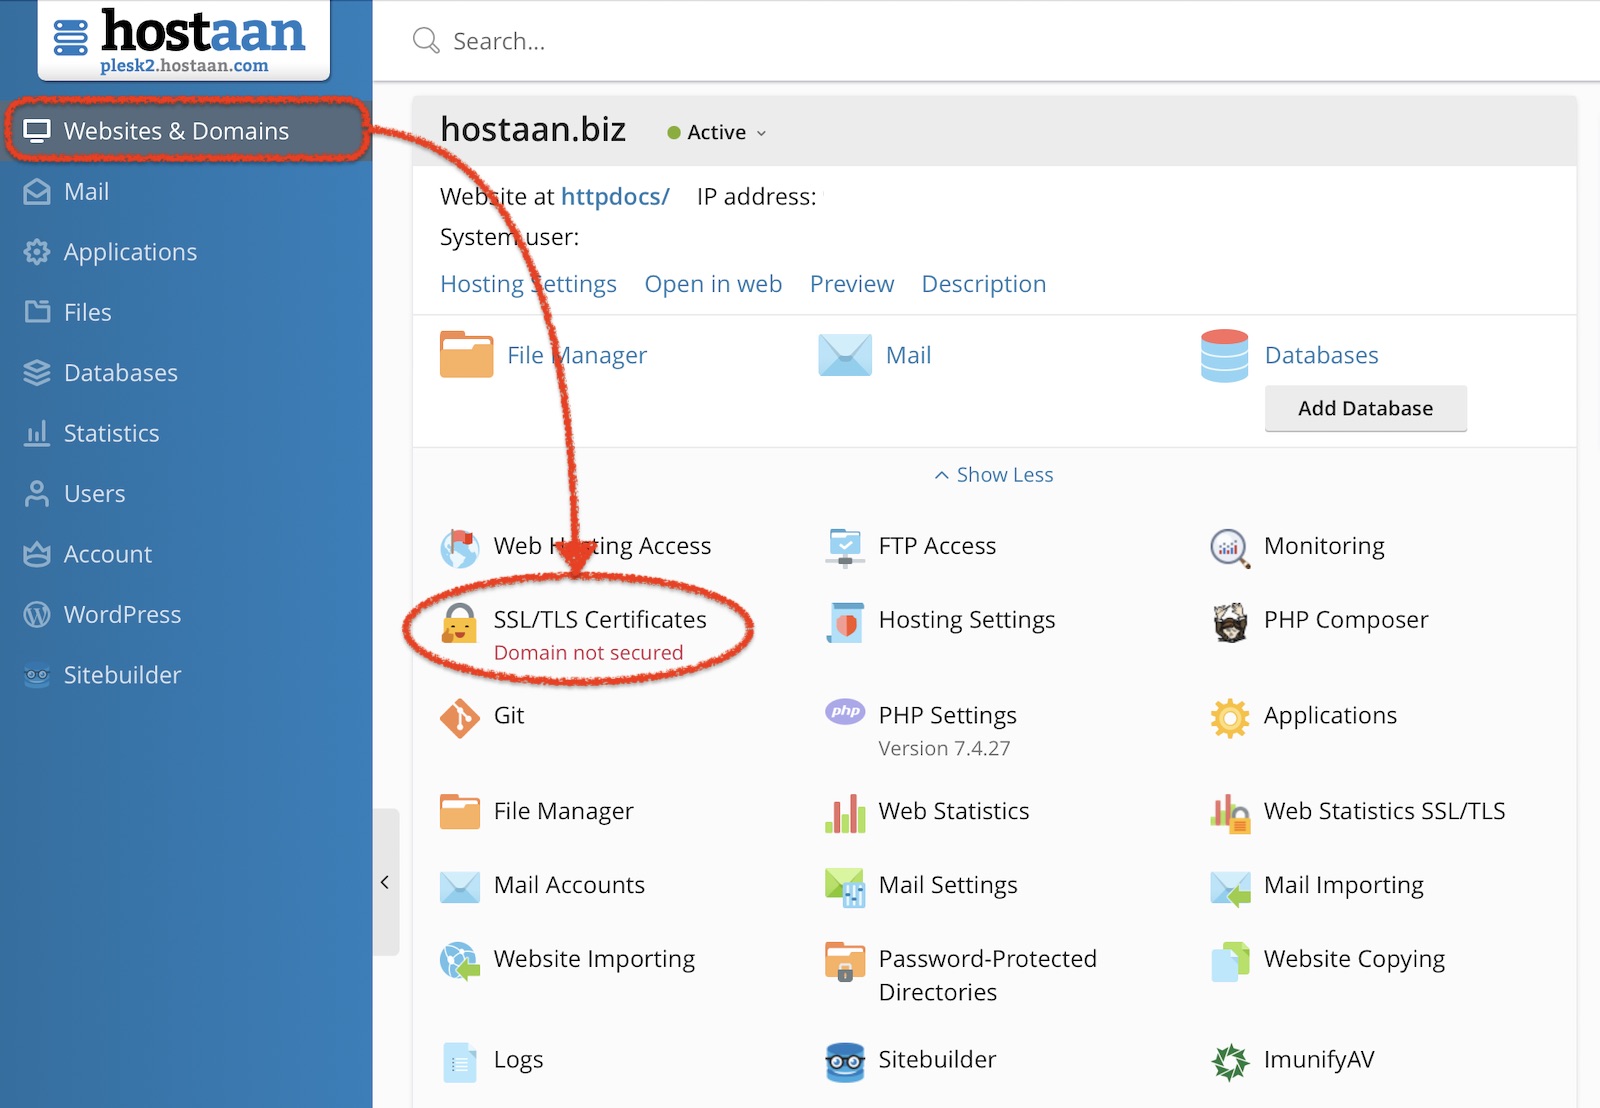The width and height of the screenshot is (1600, 1108).
Task: Click the SSL/TLS Certificates text link
Action: [600, 620]
